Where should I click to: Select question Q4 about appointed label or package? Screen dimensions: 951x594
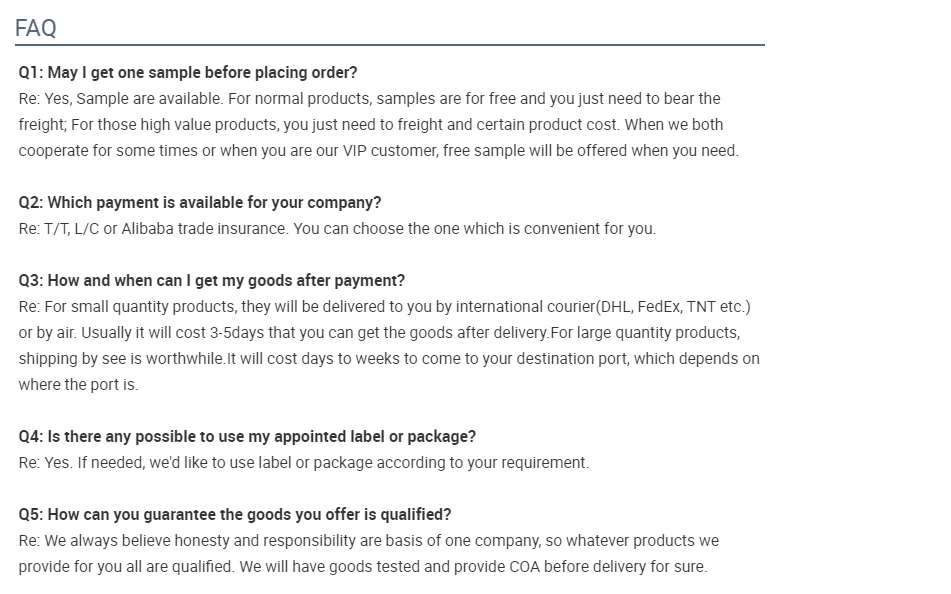point(247,437)
